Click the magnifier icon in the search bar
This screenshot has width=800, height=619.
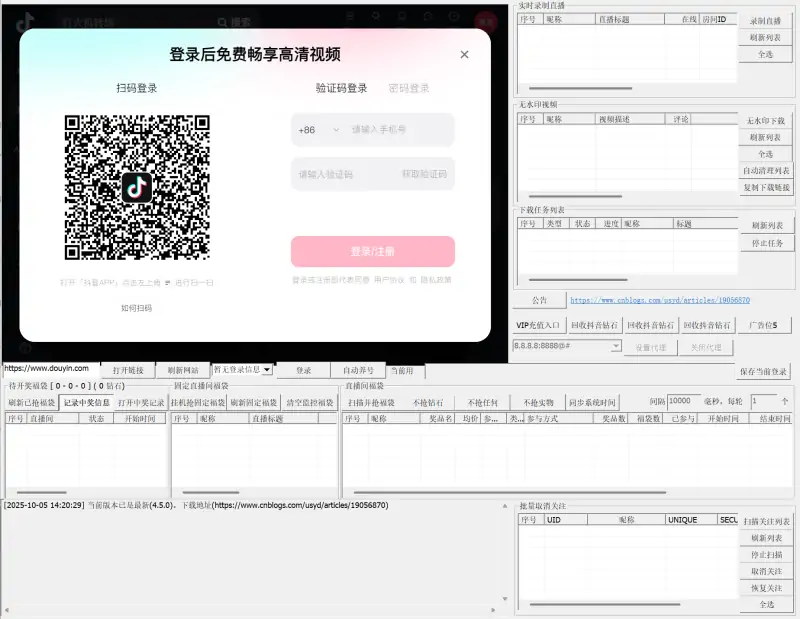[222, 20]
